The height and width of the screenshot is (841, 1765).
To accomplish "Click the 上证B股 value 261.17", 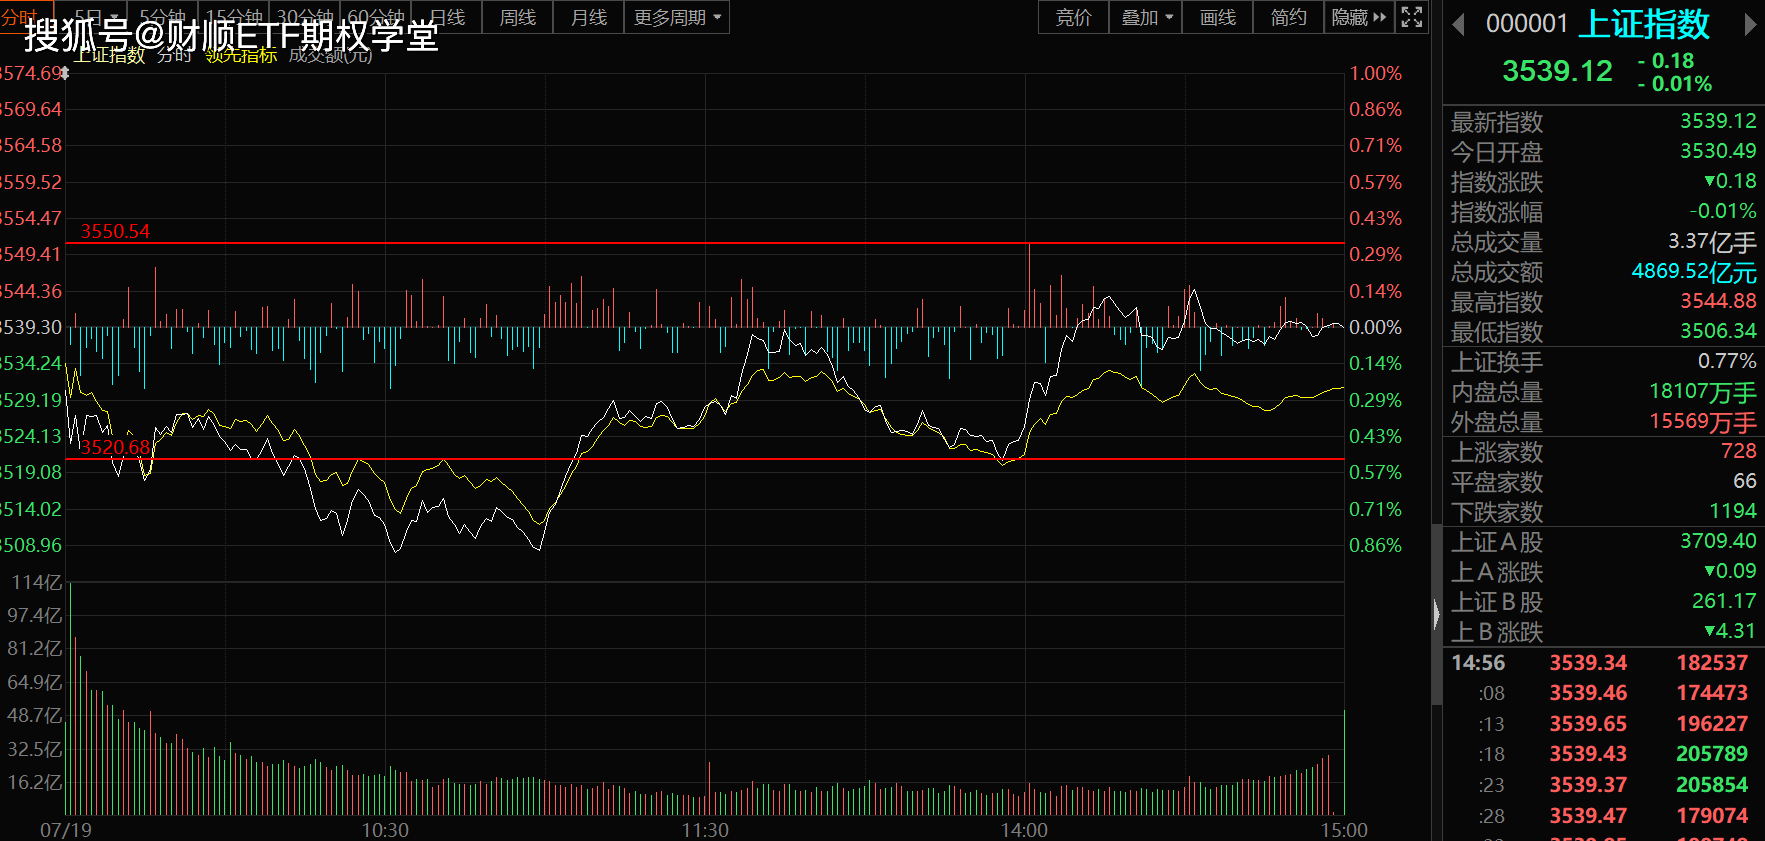I will pos(1724,601).
